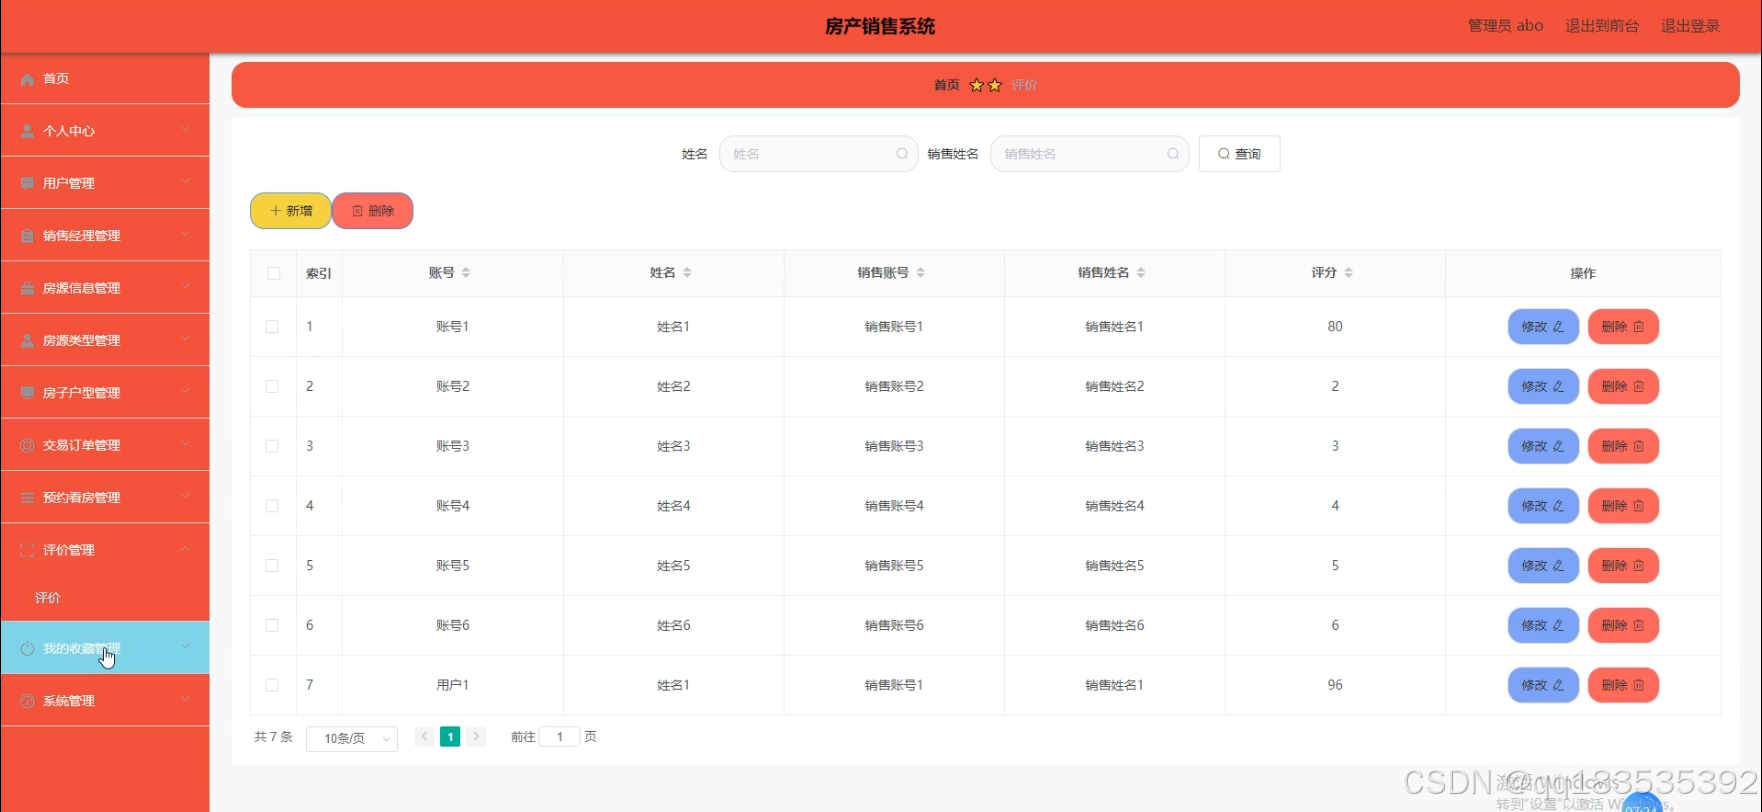Click the search icon in 姓名 field

[902, 154]
